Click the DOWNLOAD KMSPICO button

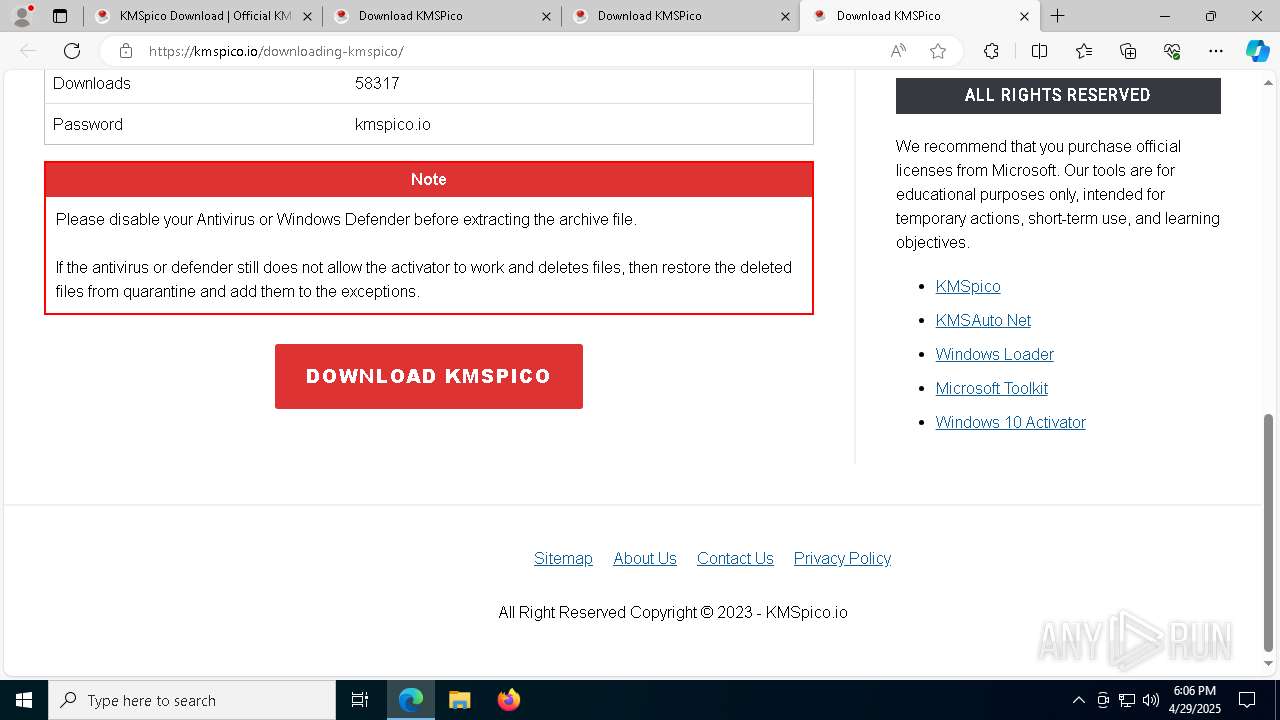point(429,376)
